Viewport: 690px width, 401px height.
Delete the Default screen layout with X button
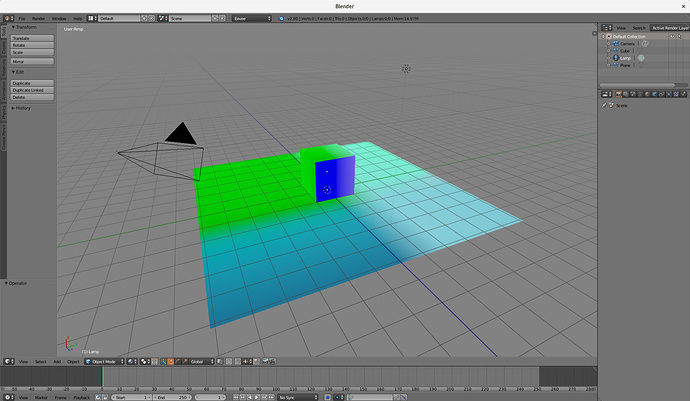(151, 18)
